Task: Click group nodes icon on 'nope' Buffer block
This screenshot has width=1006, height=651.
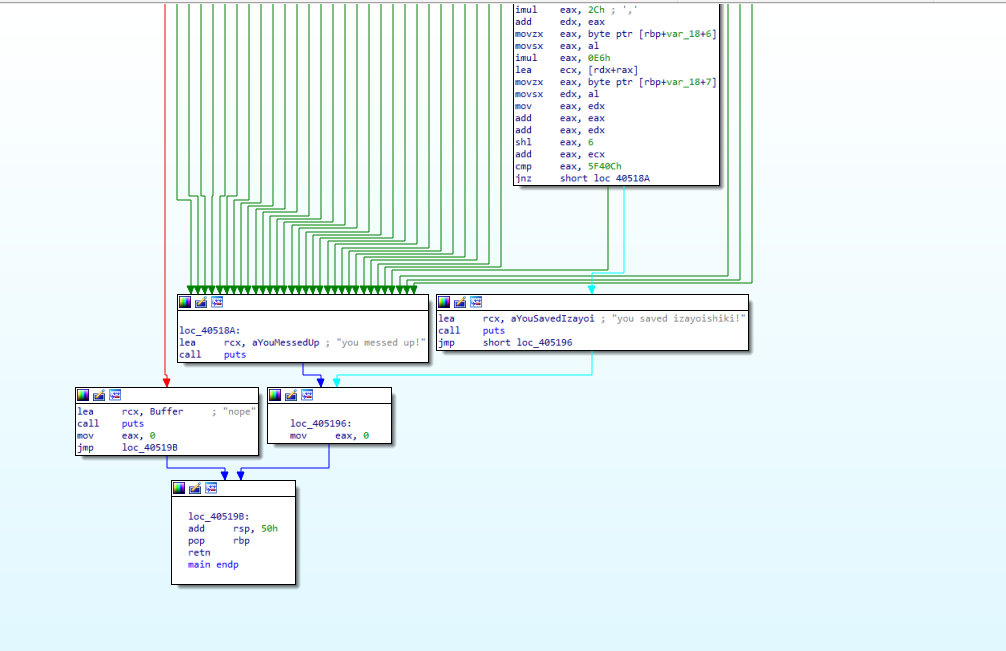Action: pos(116,395)
